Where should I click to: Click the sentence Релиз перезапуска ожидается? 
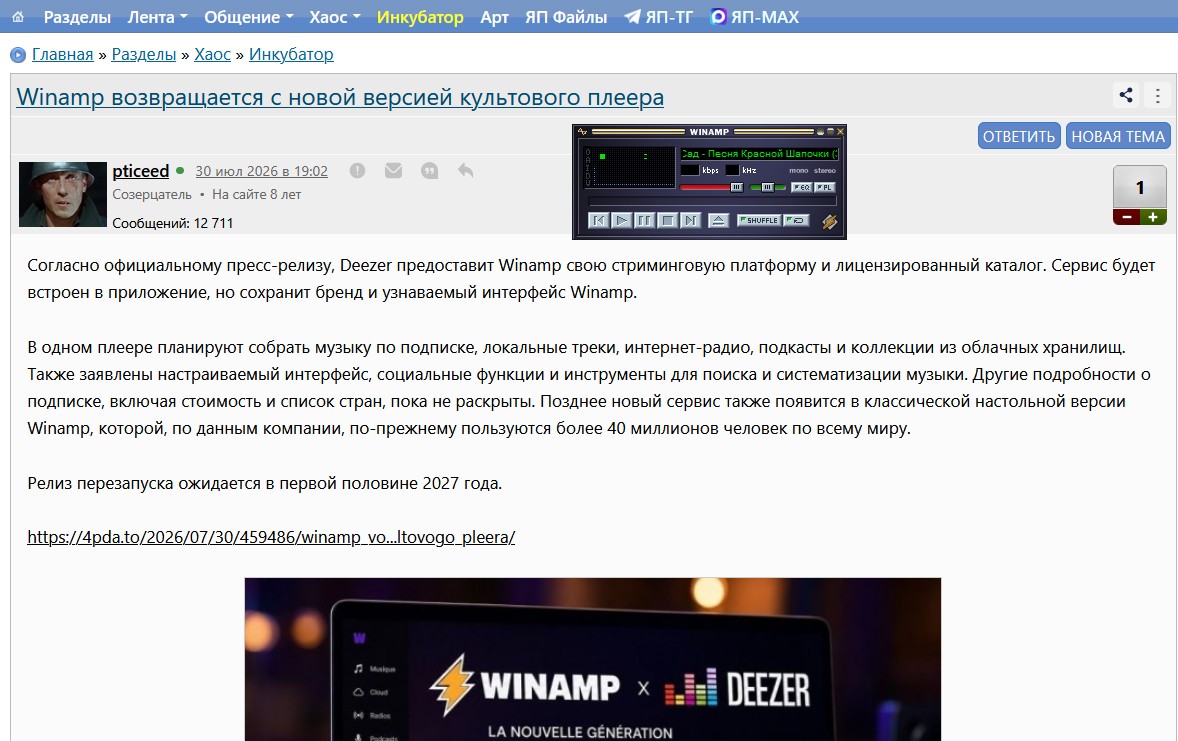pos(264,483)
